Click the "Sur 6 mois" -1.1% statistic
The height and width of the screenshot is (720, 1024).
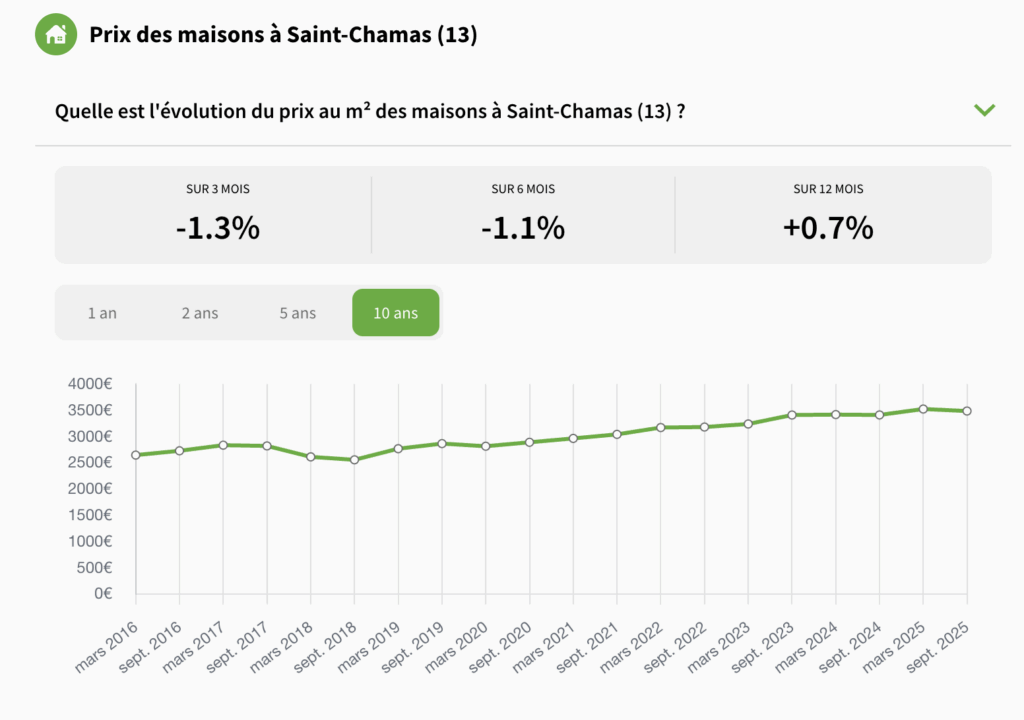523,228
